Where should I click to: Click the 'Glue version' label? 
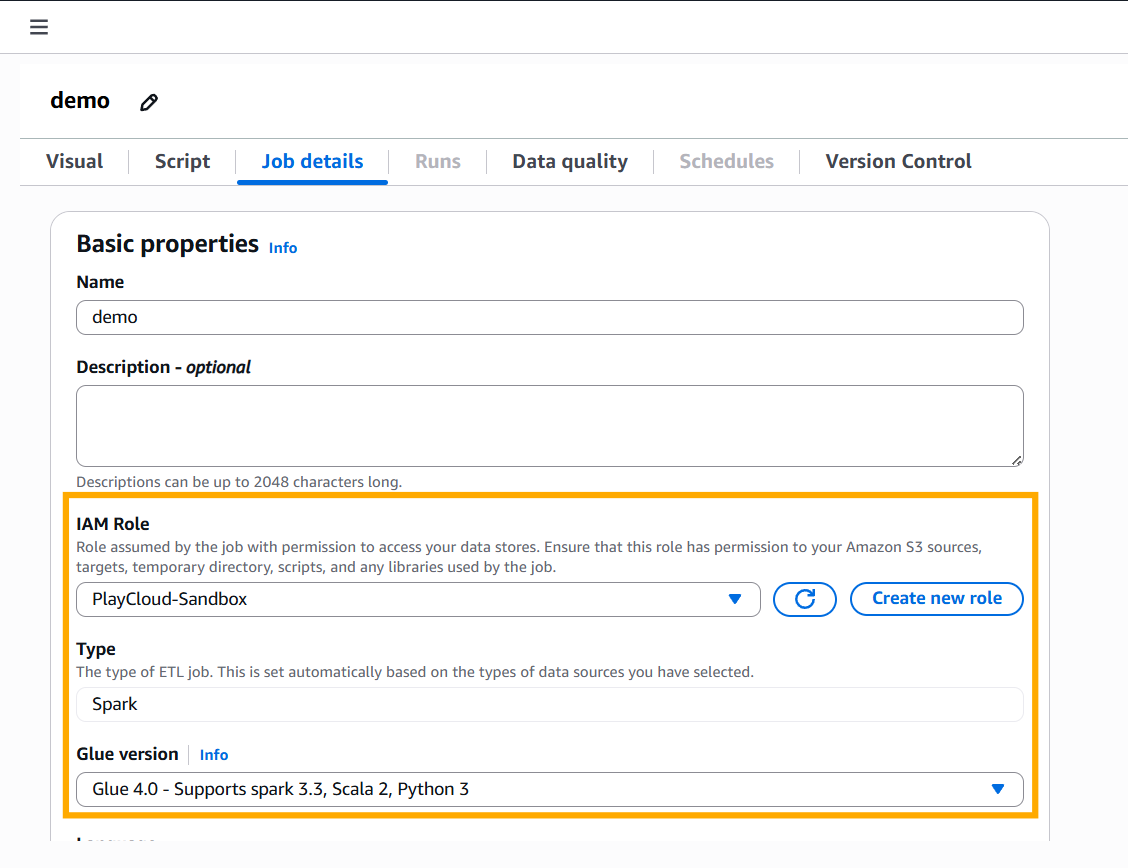127,754
